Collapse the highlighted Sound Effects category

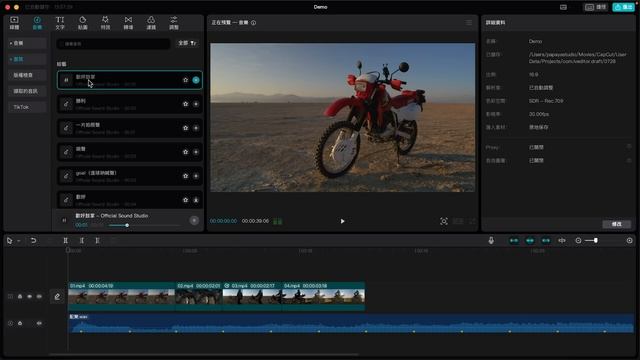27,59
